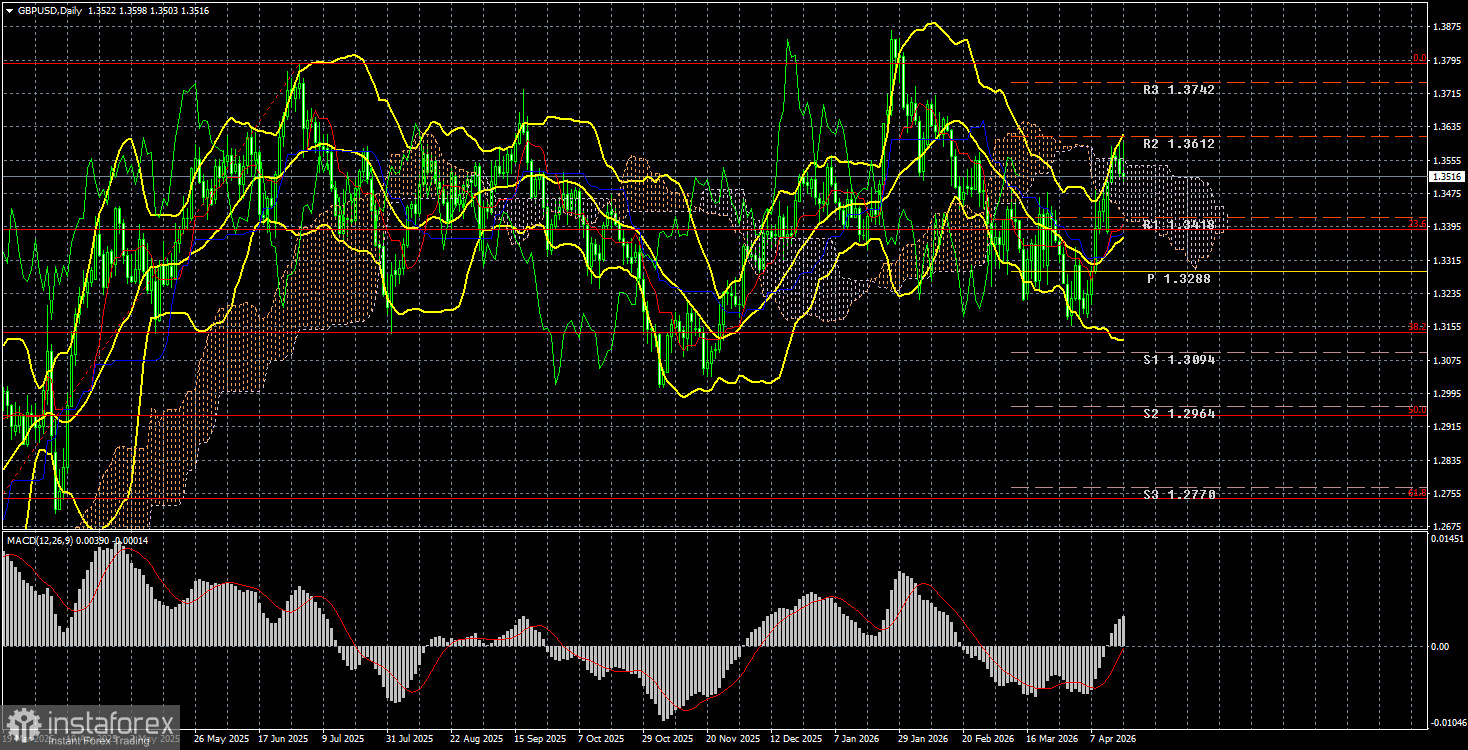Select the 38.2 Fibonacci level label
Image resolution: width=1468 pixels, height=750 pixels.
(x=1417, y=327)
